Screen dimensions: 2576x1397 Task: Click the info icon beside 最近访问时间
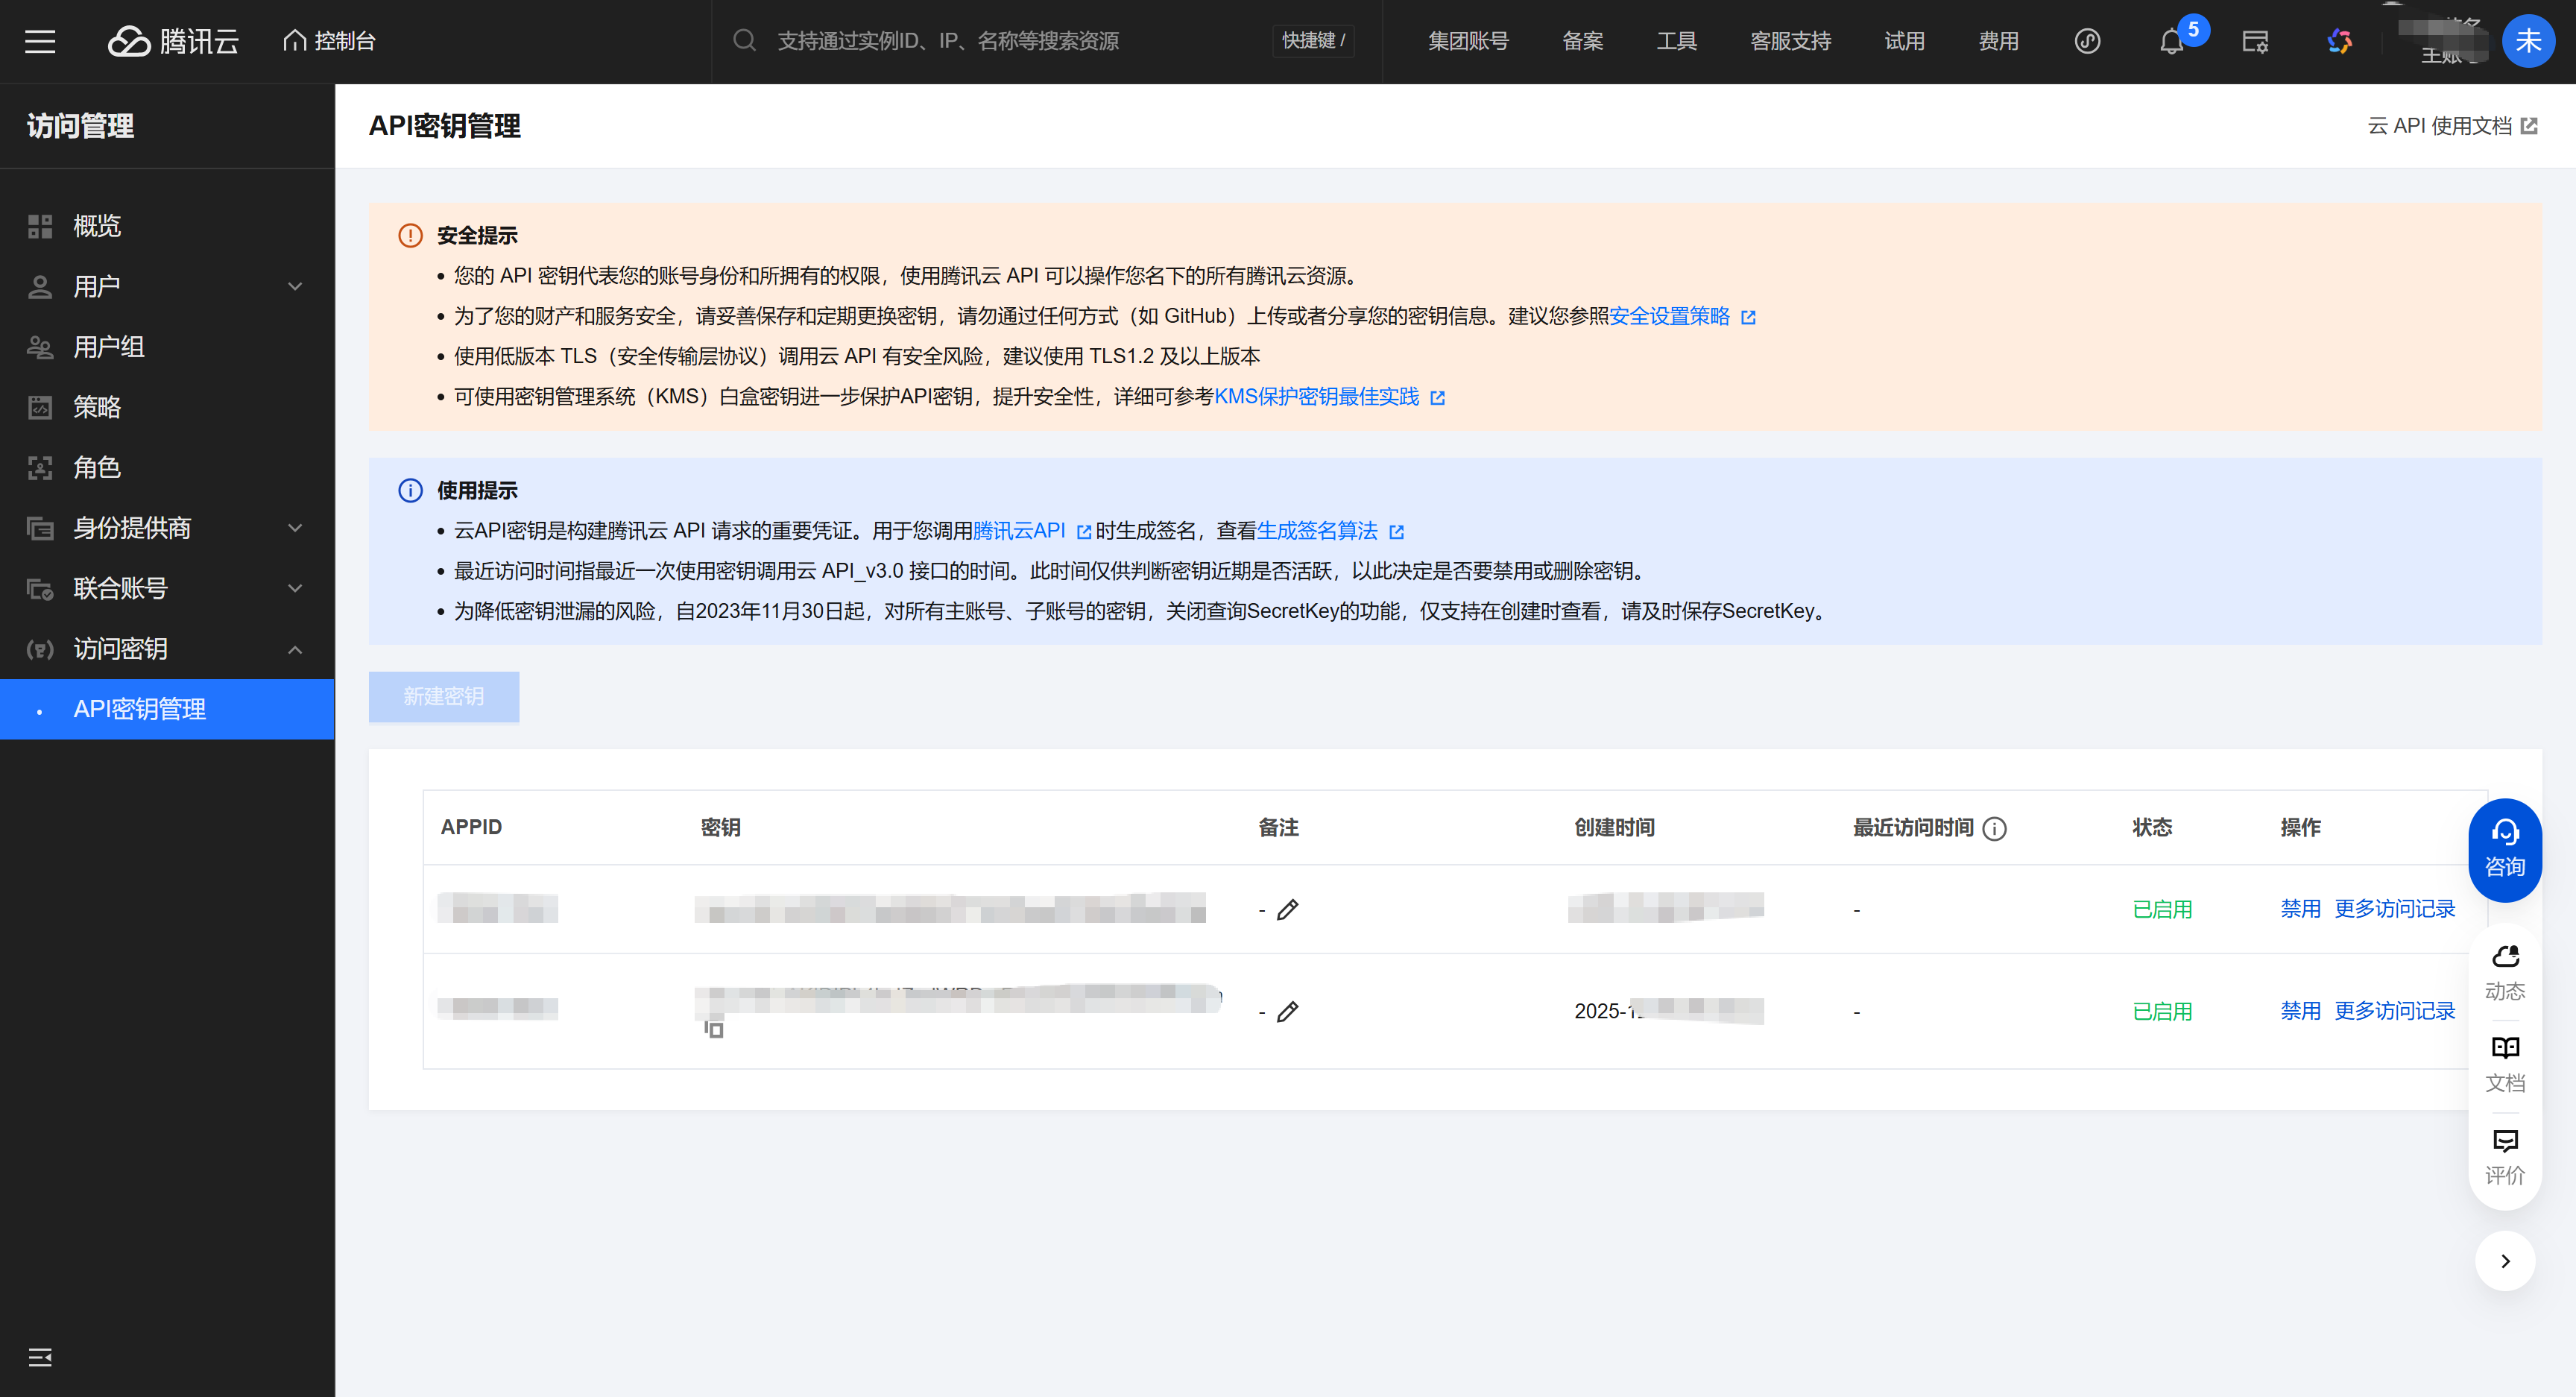point(1994,828)
